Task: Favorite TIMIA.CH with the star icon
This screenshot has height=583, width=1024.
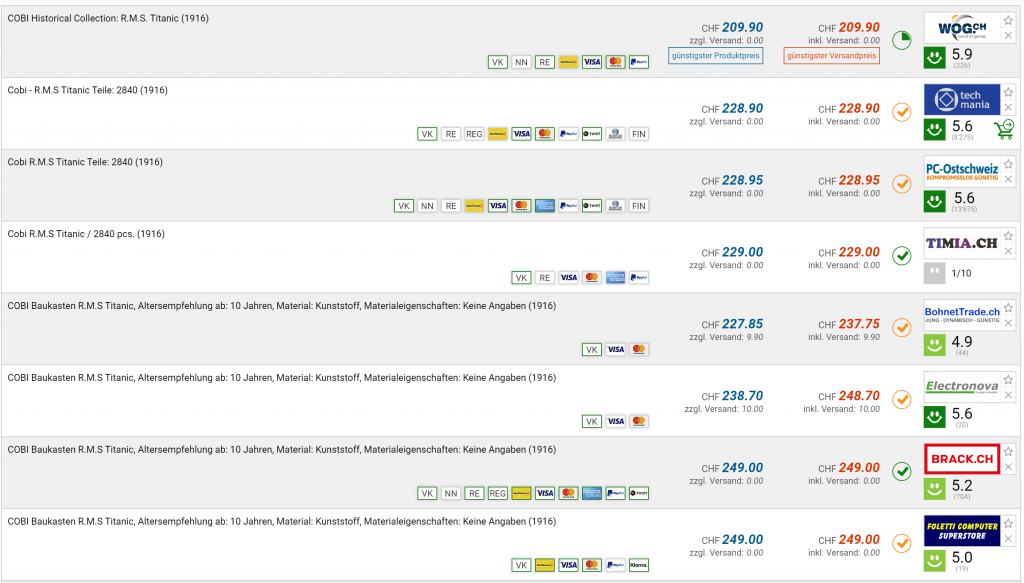Action: 1008,236
